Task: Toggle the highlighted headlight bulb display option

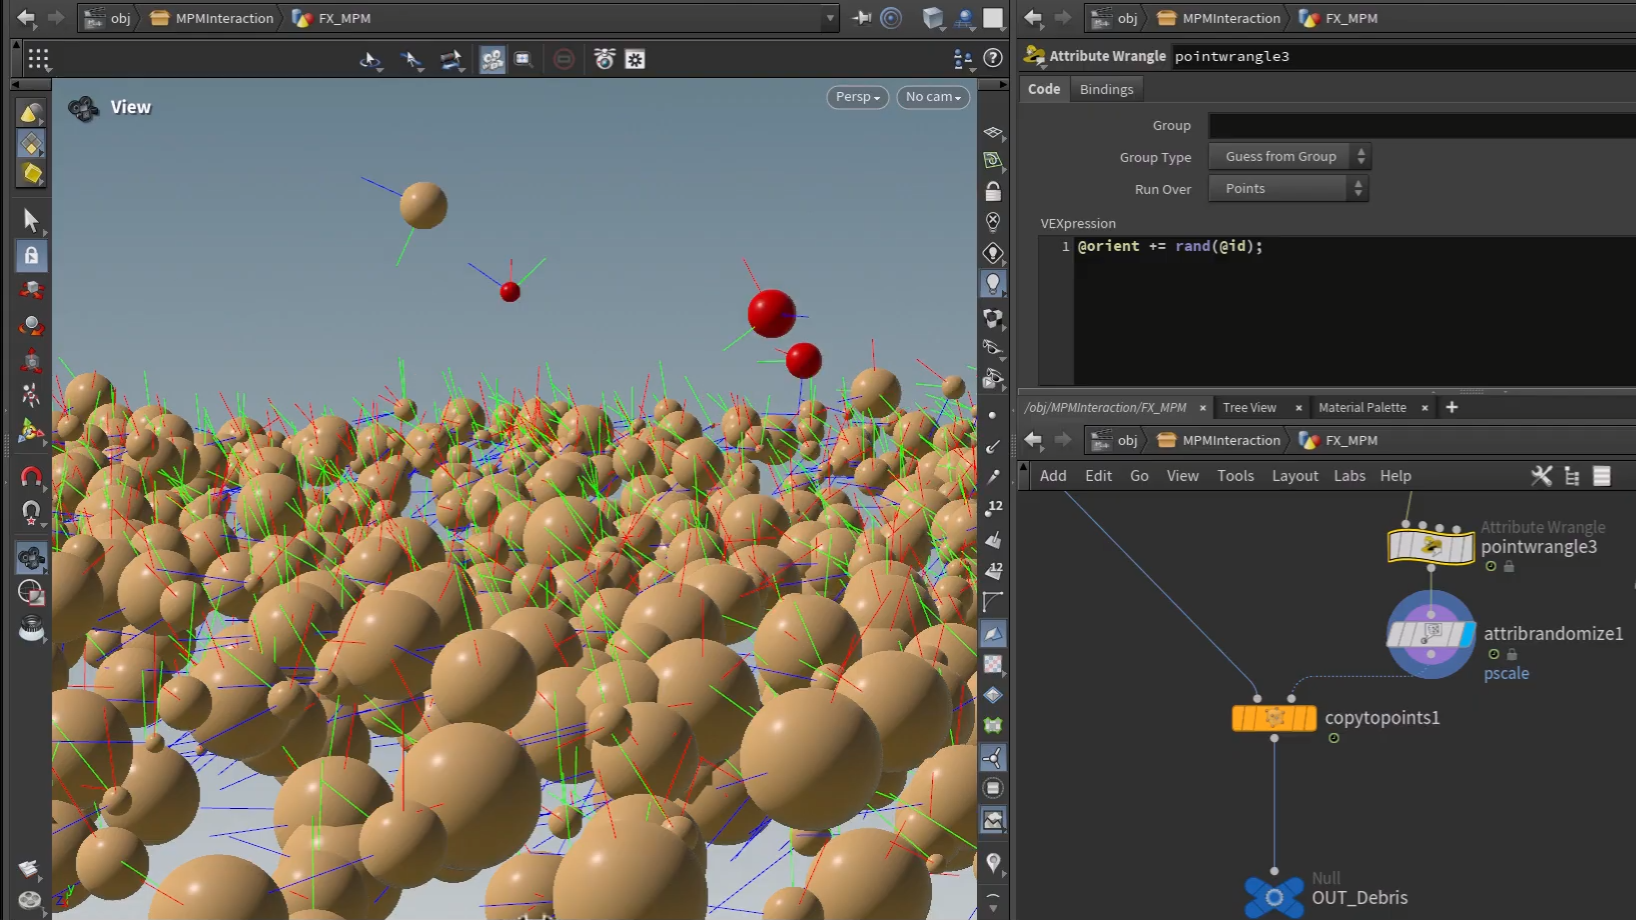Action: click(993, 284)
